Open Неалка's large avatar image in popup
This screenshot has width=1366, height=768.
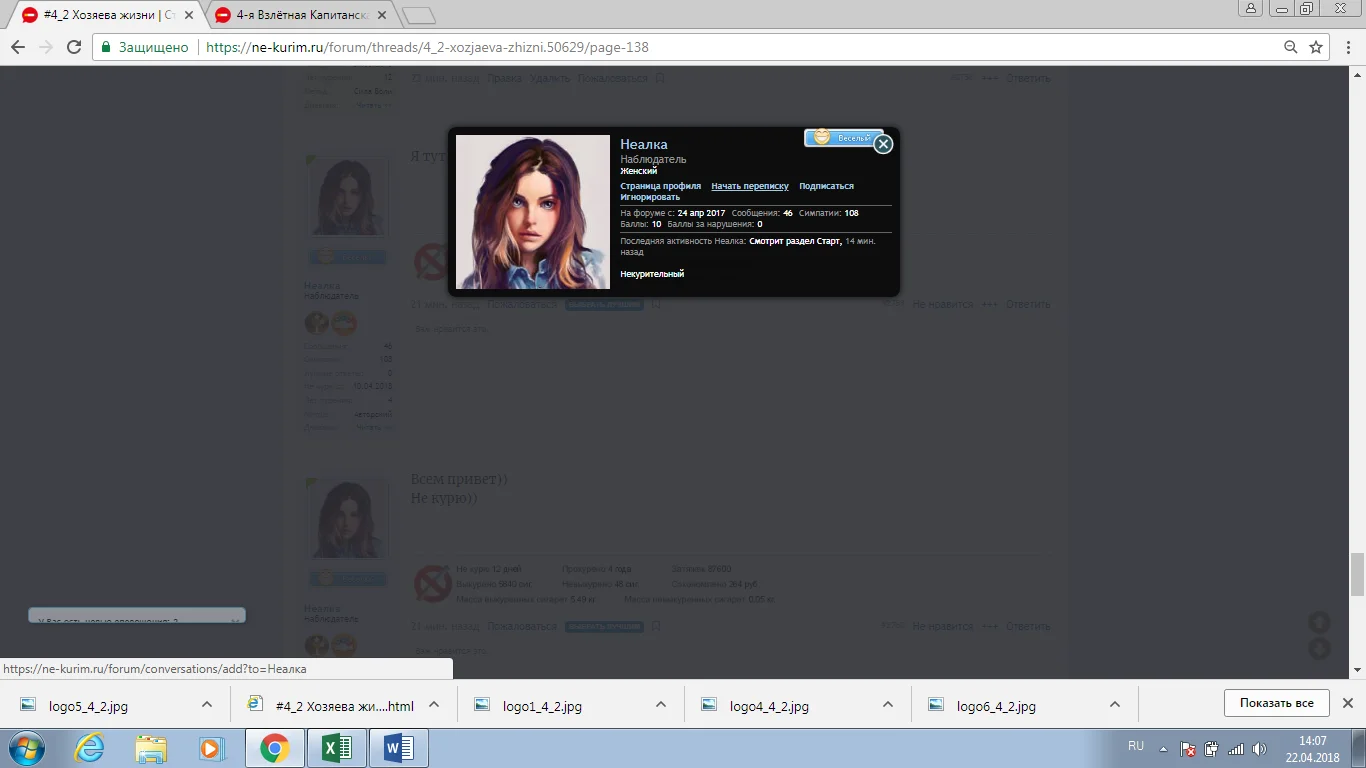click(x=533, y=212)
